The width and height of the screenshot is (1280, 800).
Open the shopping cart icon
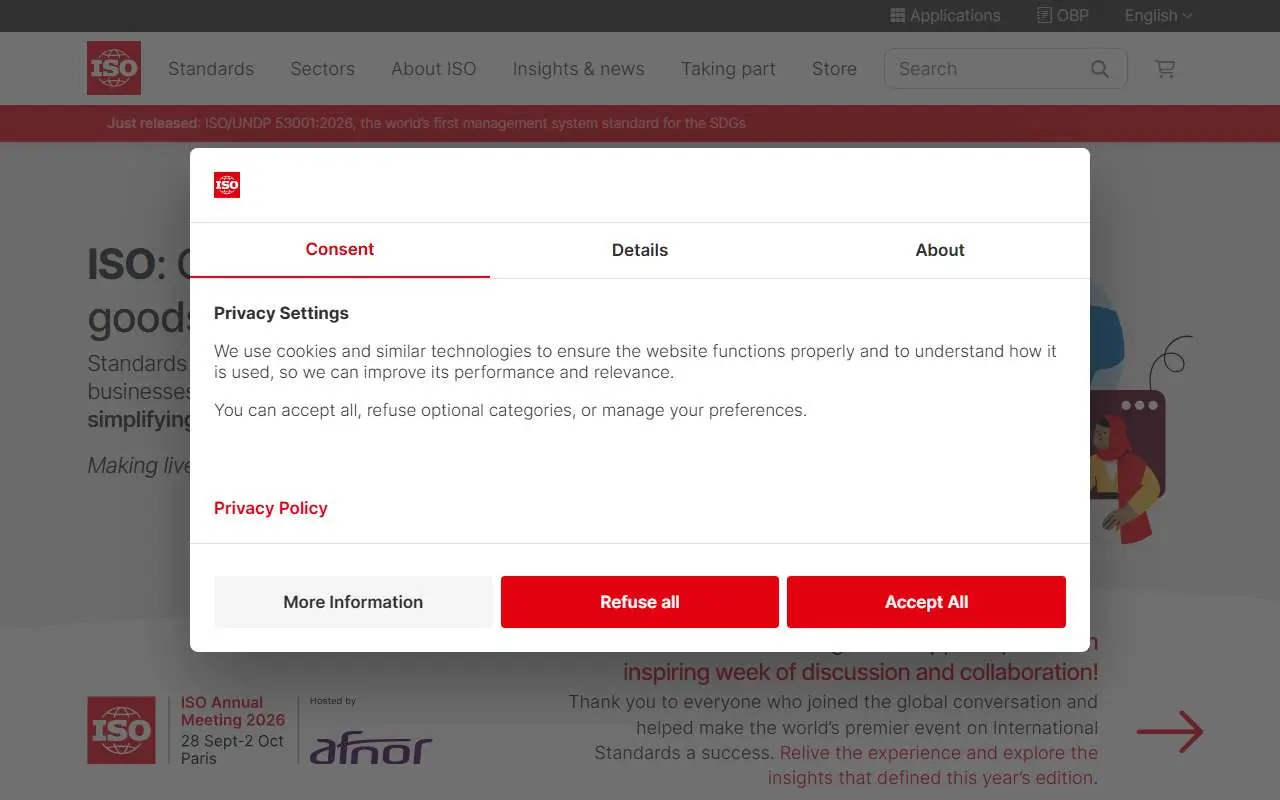[1164, 69]
